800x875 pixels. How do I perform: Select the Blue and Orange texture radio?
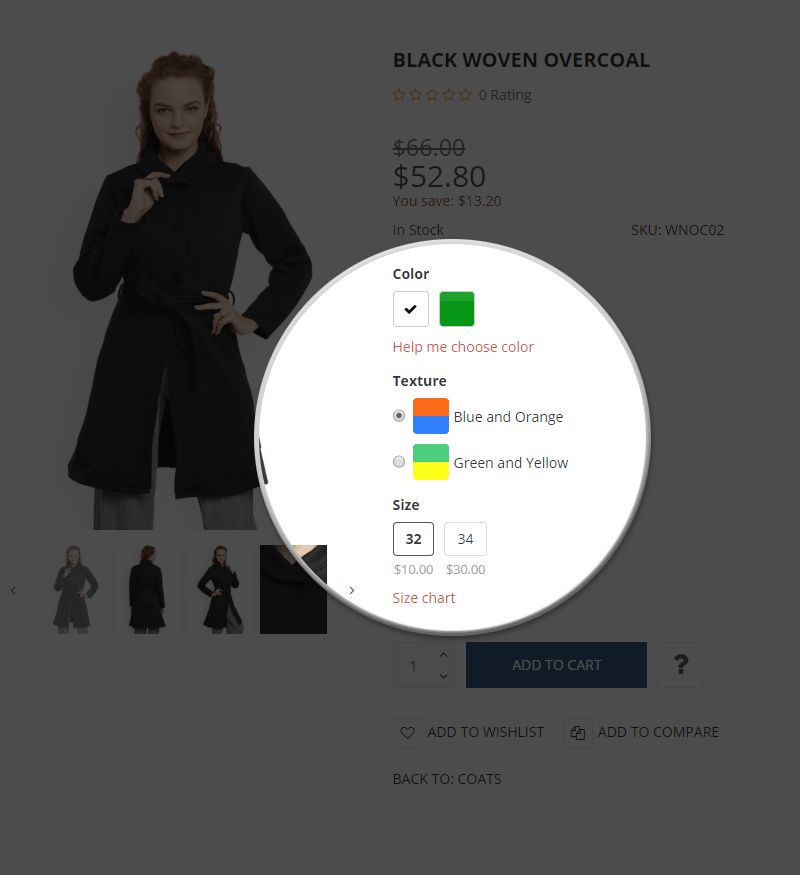[x=398, y=416]
